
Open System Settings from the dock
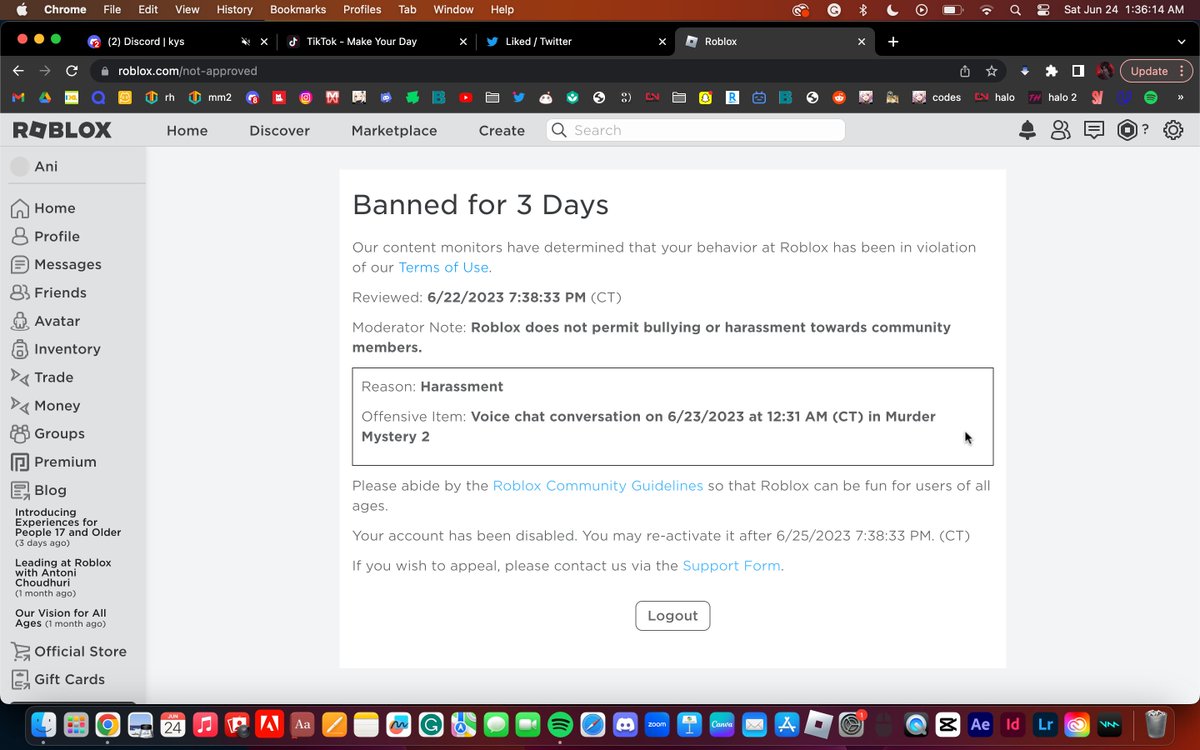coord(851,723)
